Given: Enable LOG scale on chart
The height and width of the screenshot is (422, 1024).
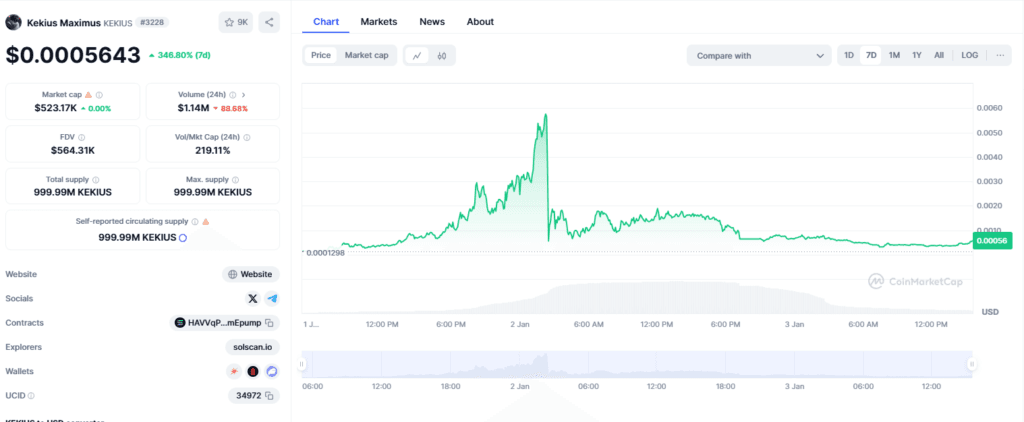Looking at the screenshot, I should click(x=970, y=56).
